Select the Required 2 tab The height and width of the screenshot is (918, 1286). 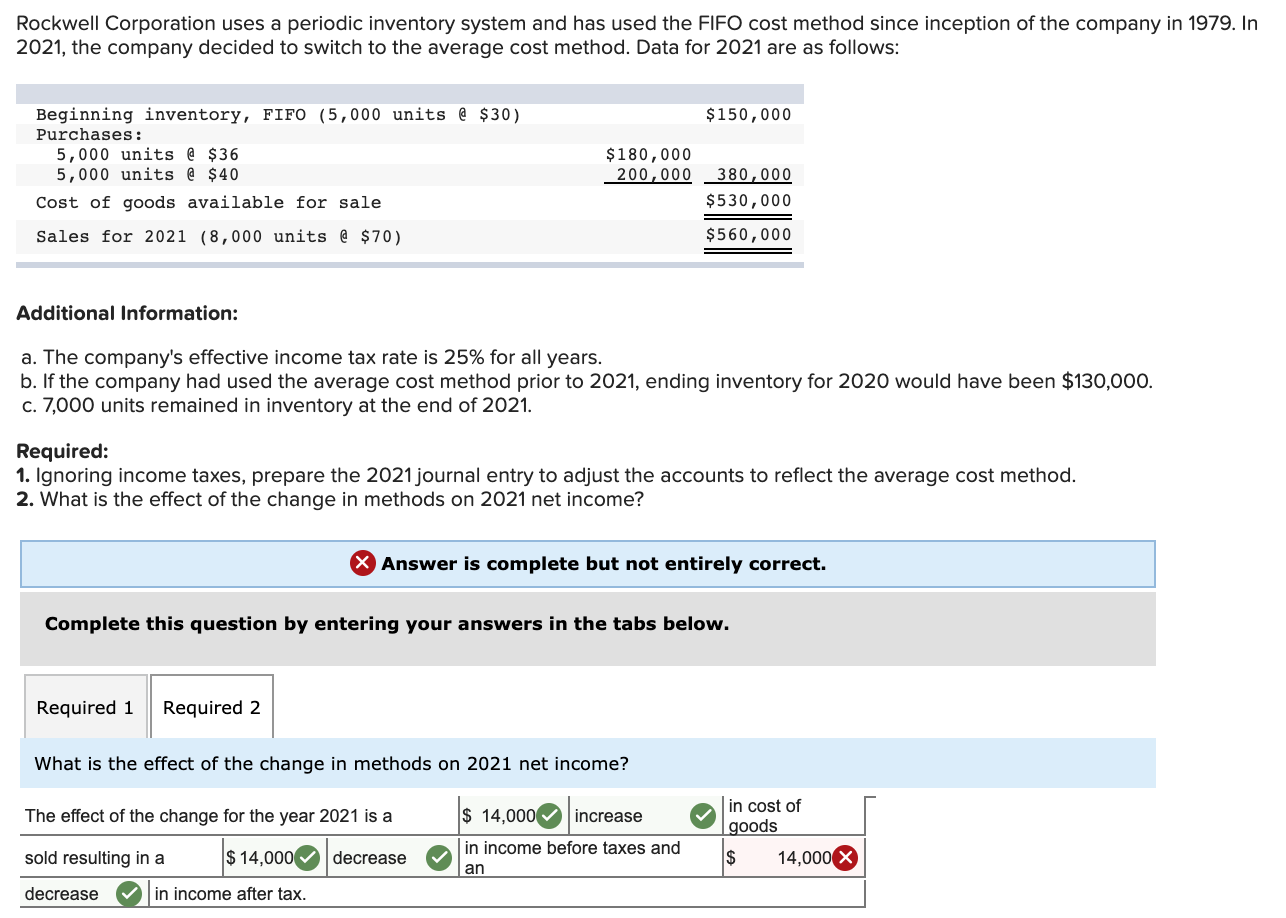pos(212,707)
